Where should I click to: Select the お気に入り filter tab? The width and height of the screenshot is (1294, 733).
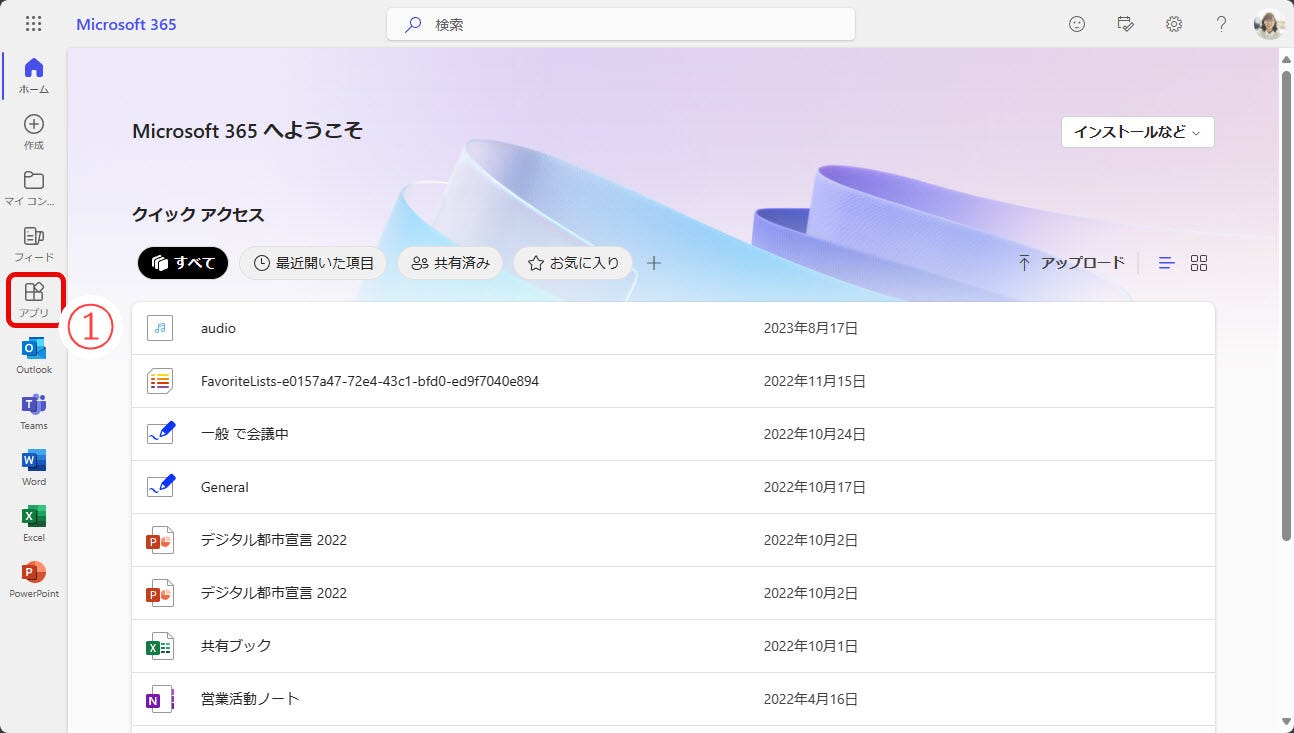(x=573, y=263)
